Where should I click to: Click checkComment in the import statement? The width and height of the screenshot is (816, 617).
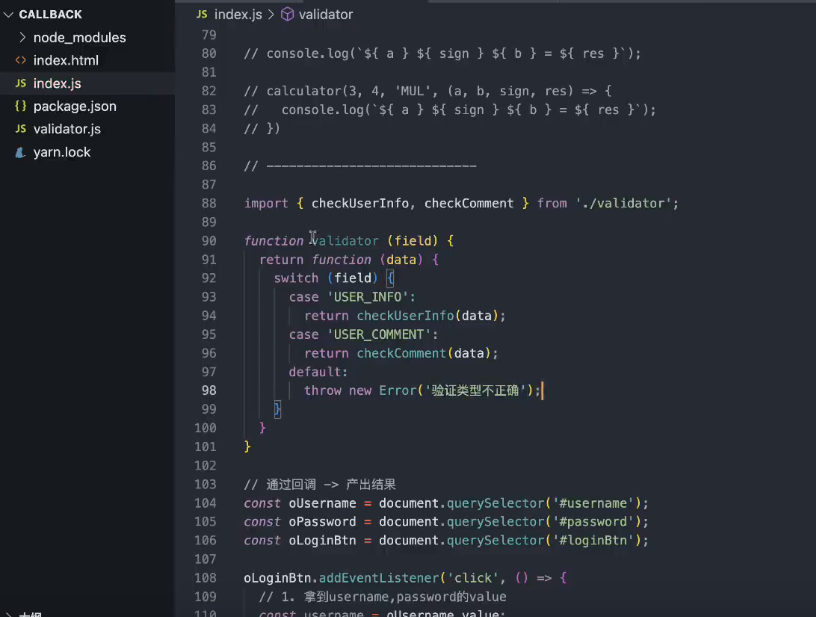point(468,203)
